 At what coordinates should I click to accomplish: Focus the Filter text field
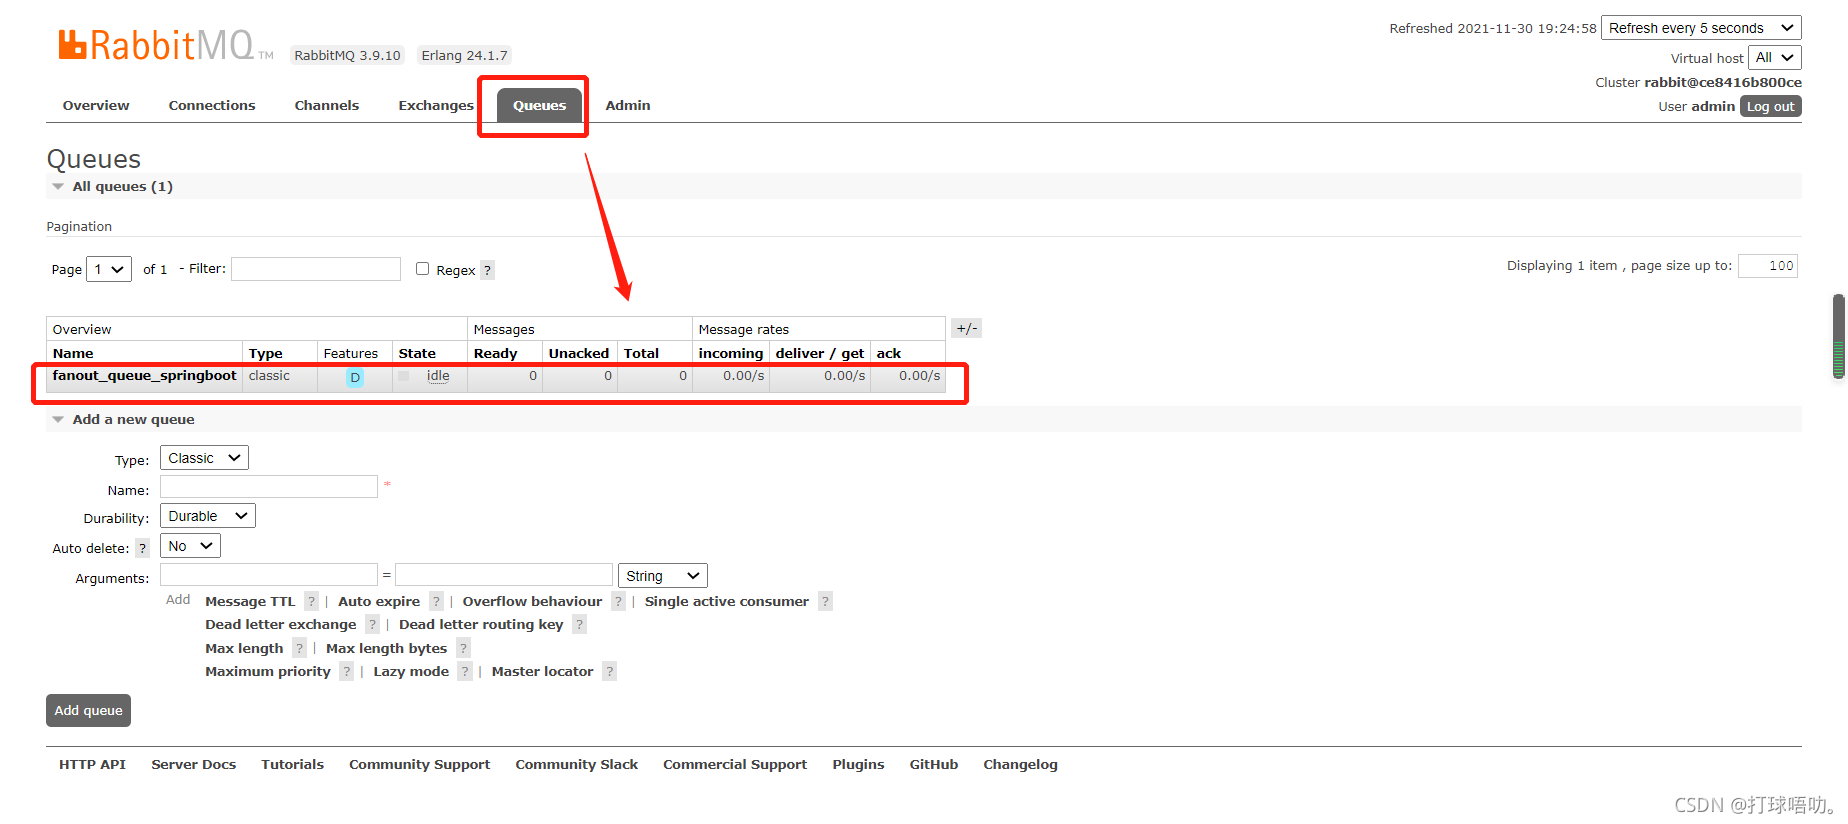(316, 269)
